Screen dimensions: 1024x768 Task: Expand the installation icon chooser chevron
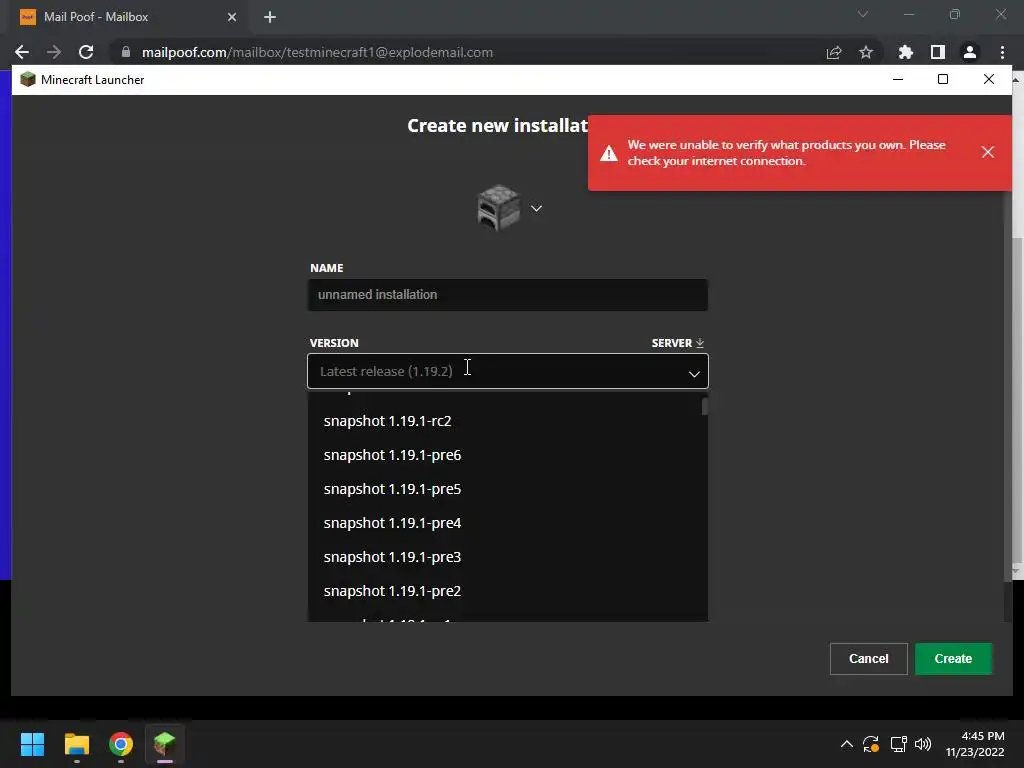pos(536,208)
